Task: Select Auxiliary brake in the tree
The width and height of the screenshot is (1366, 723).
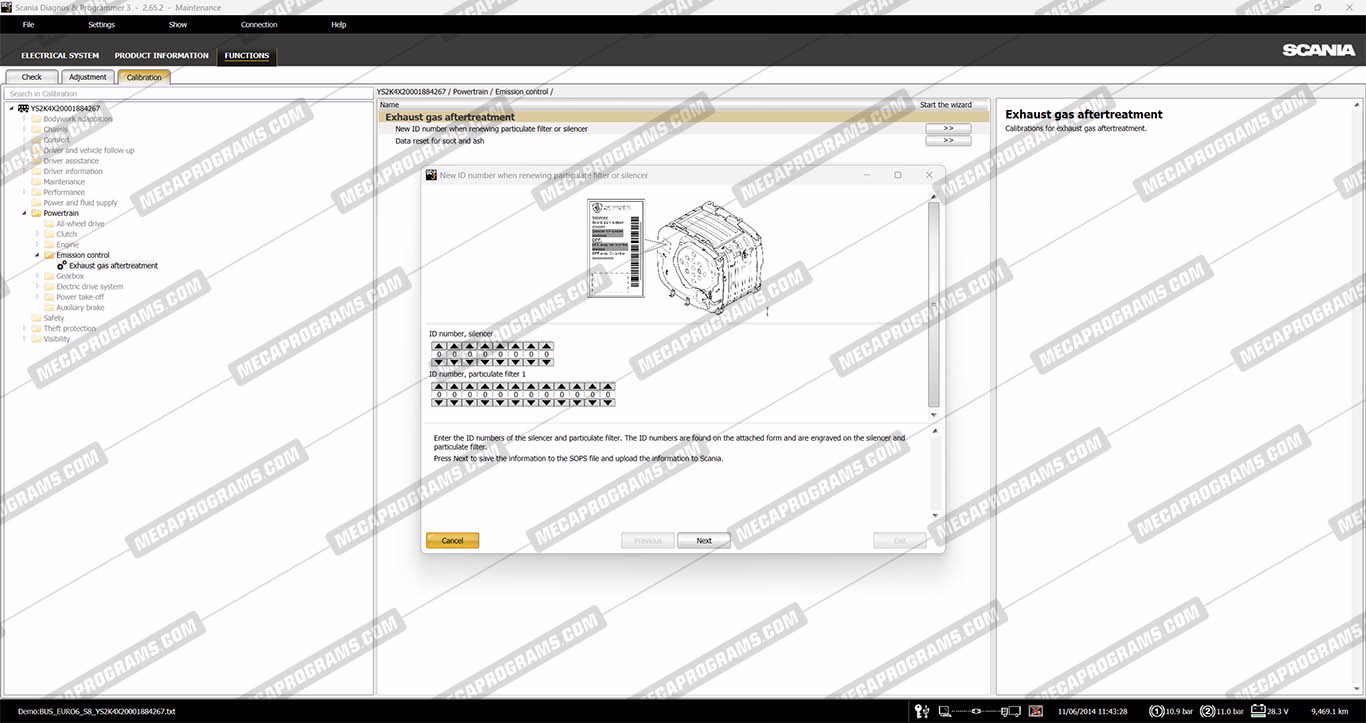Action: point(80,308)
